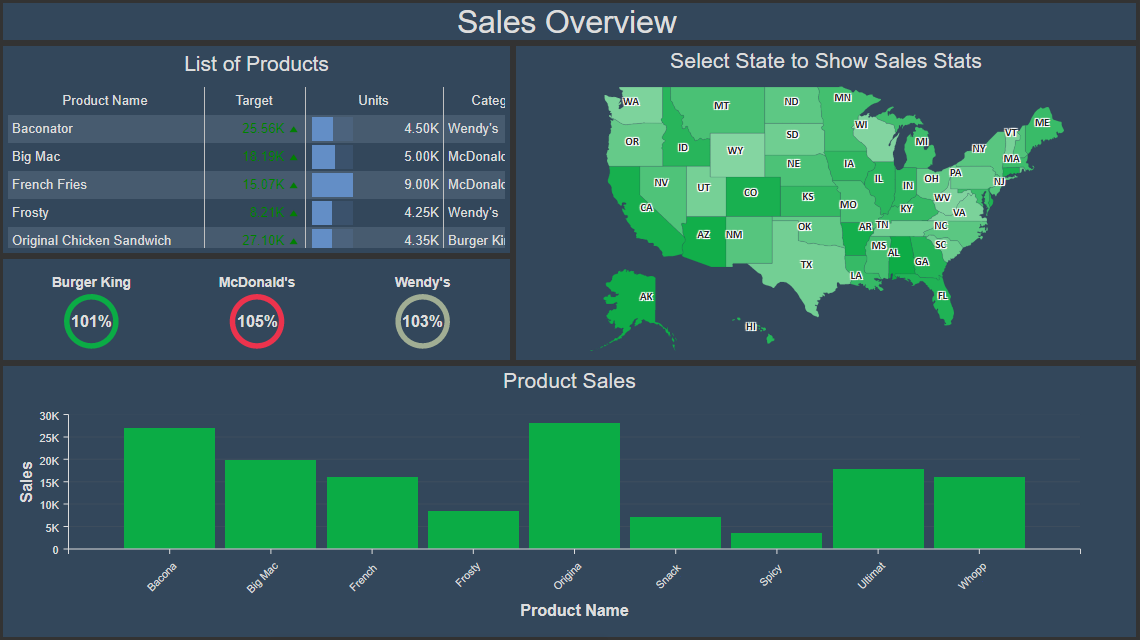Image resolution: width=1140 pixels, height=640 pixels.
Task: Click the Sales Overview title bar
Action: (x=569, y=22)
